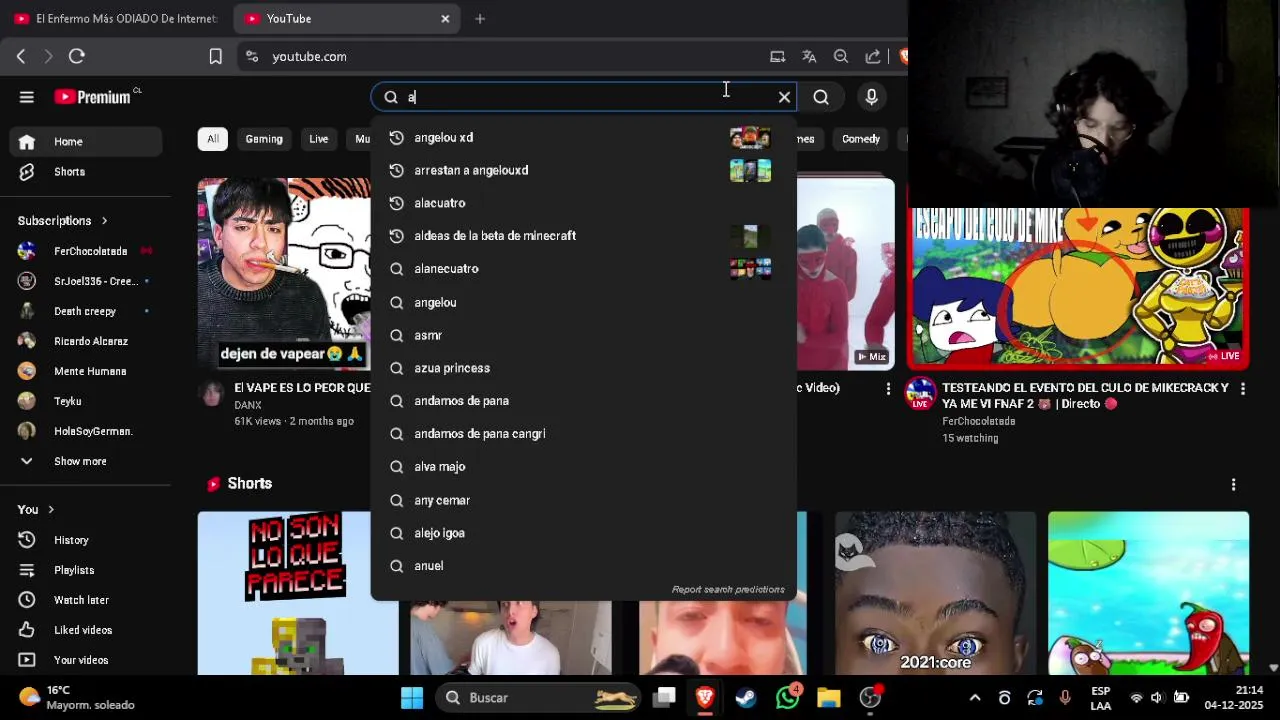Choose 'alejo igoa' search suggestion

tap(584, 533)
